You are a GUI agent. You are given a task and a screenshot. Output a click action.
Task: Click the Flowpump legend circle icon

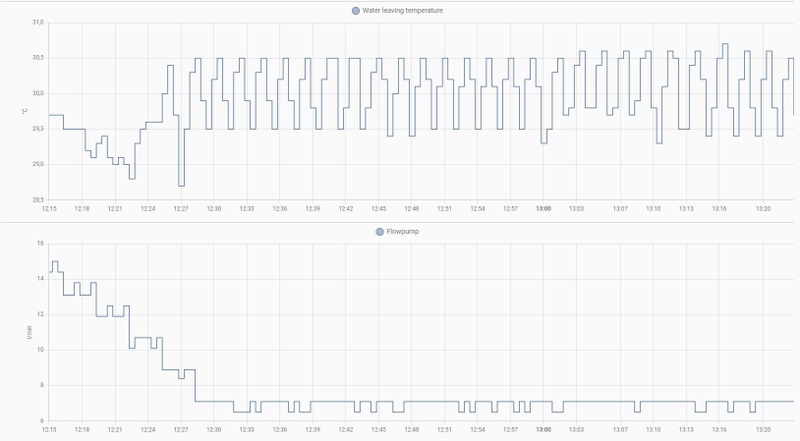tap(380, 232)
